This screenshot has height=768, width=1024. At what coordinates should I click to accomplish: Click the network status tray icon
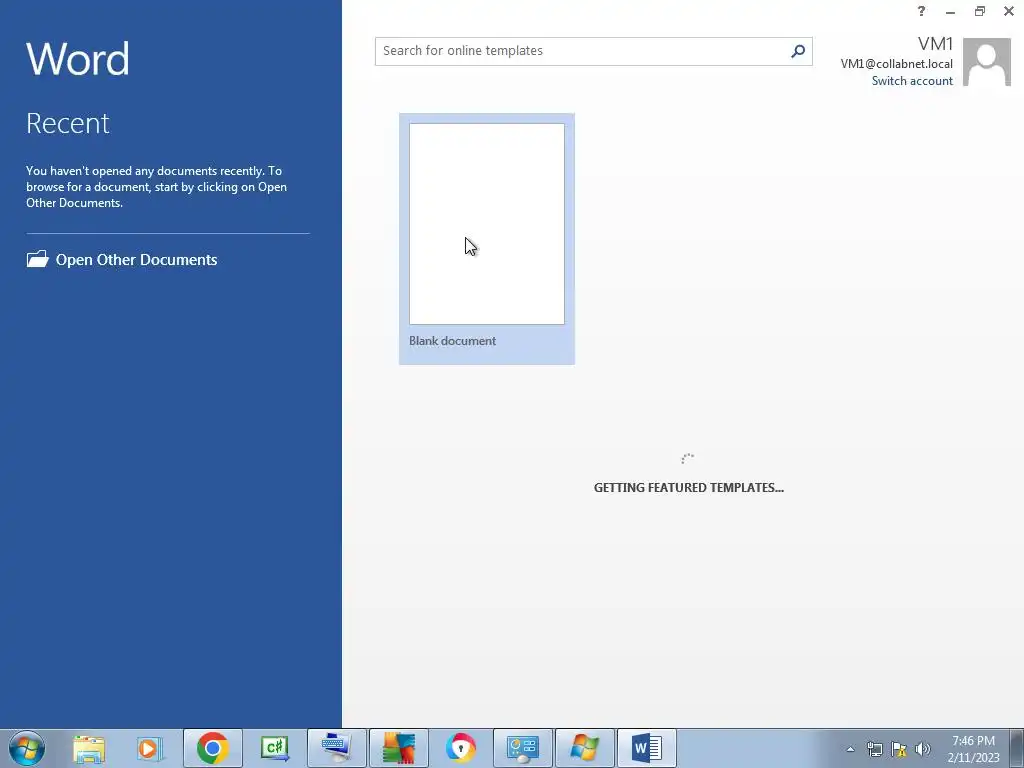874,749
